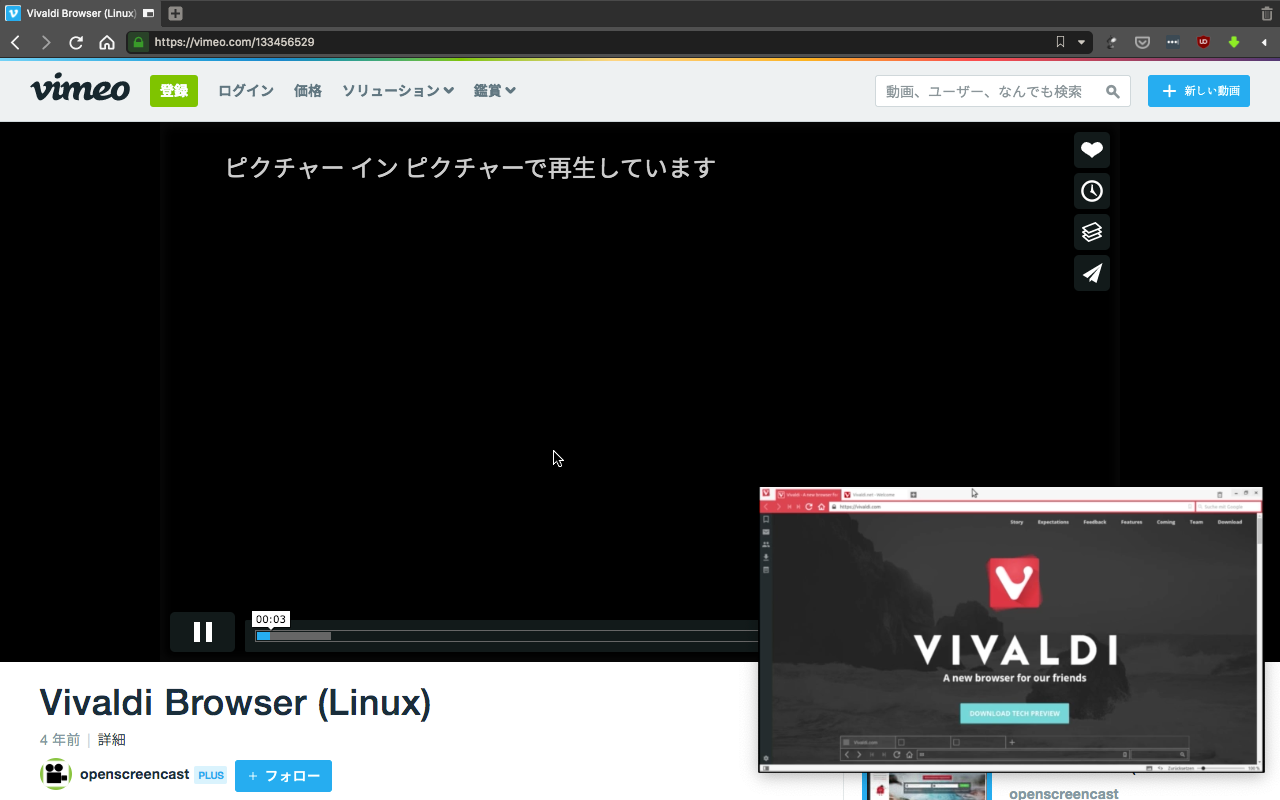
Task: Reload the Vimeo page
Action: (x=76, y=43)
